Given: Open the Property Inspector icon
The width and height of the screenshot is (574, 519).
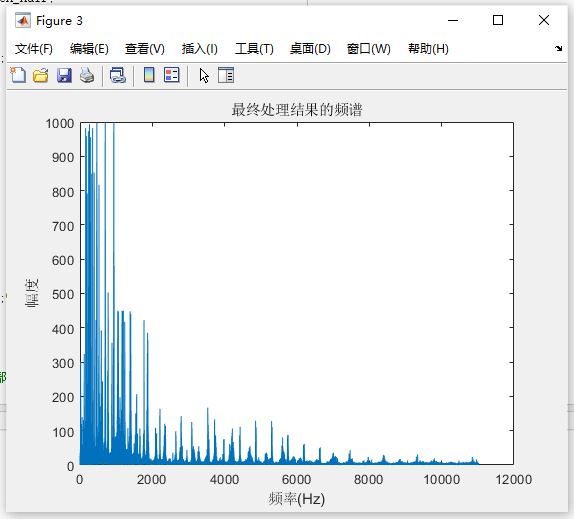Looking at the screenshot, I should pyautogui.click(x=226, y=75).
